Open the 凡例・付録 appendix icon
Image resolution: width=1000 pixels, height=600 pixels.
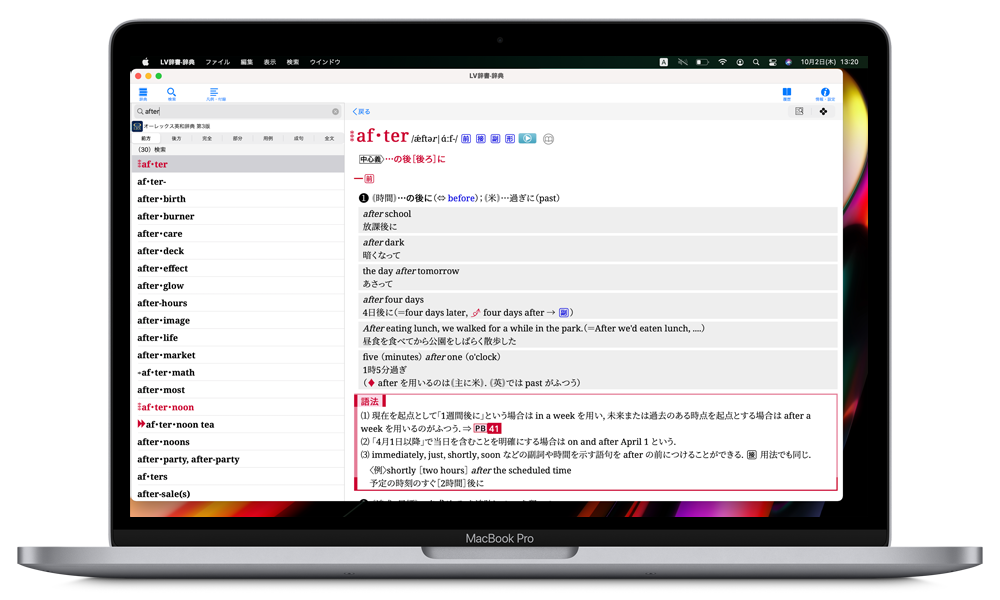tap(214, 93)
